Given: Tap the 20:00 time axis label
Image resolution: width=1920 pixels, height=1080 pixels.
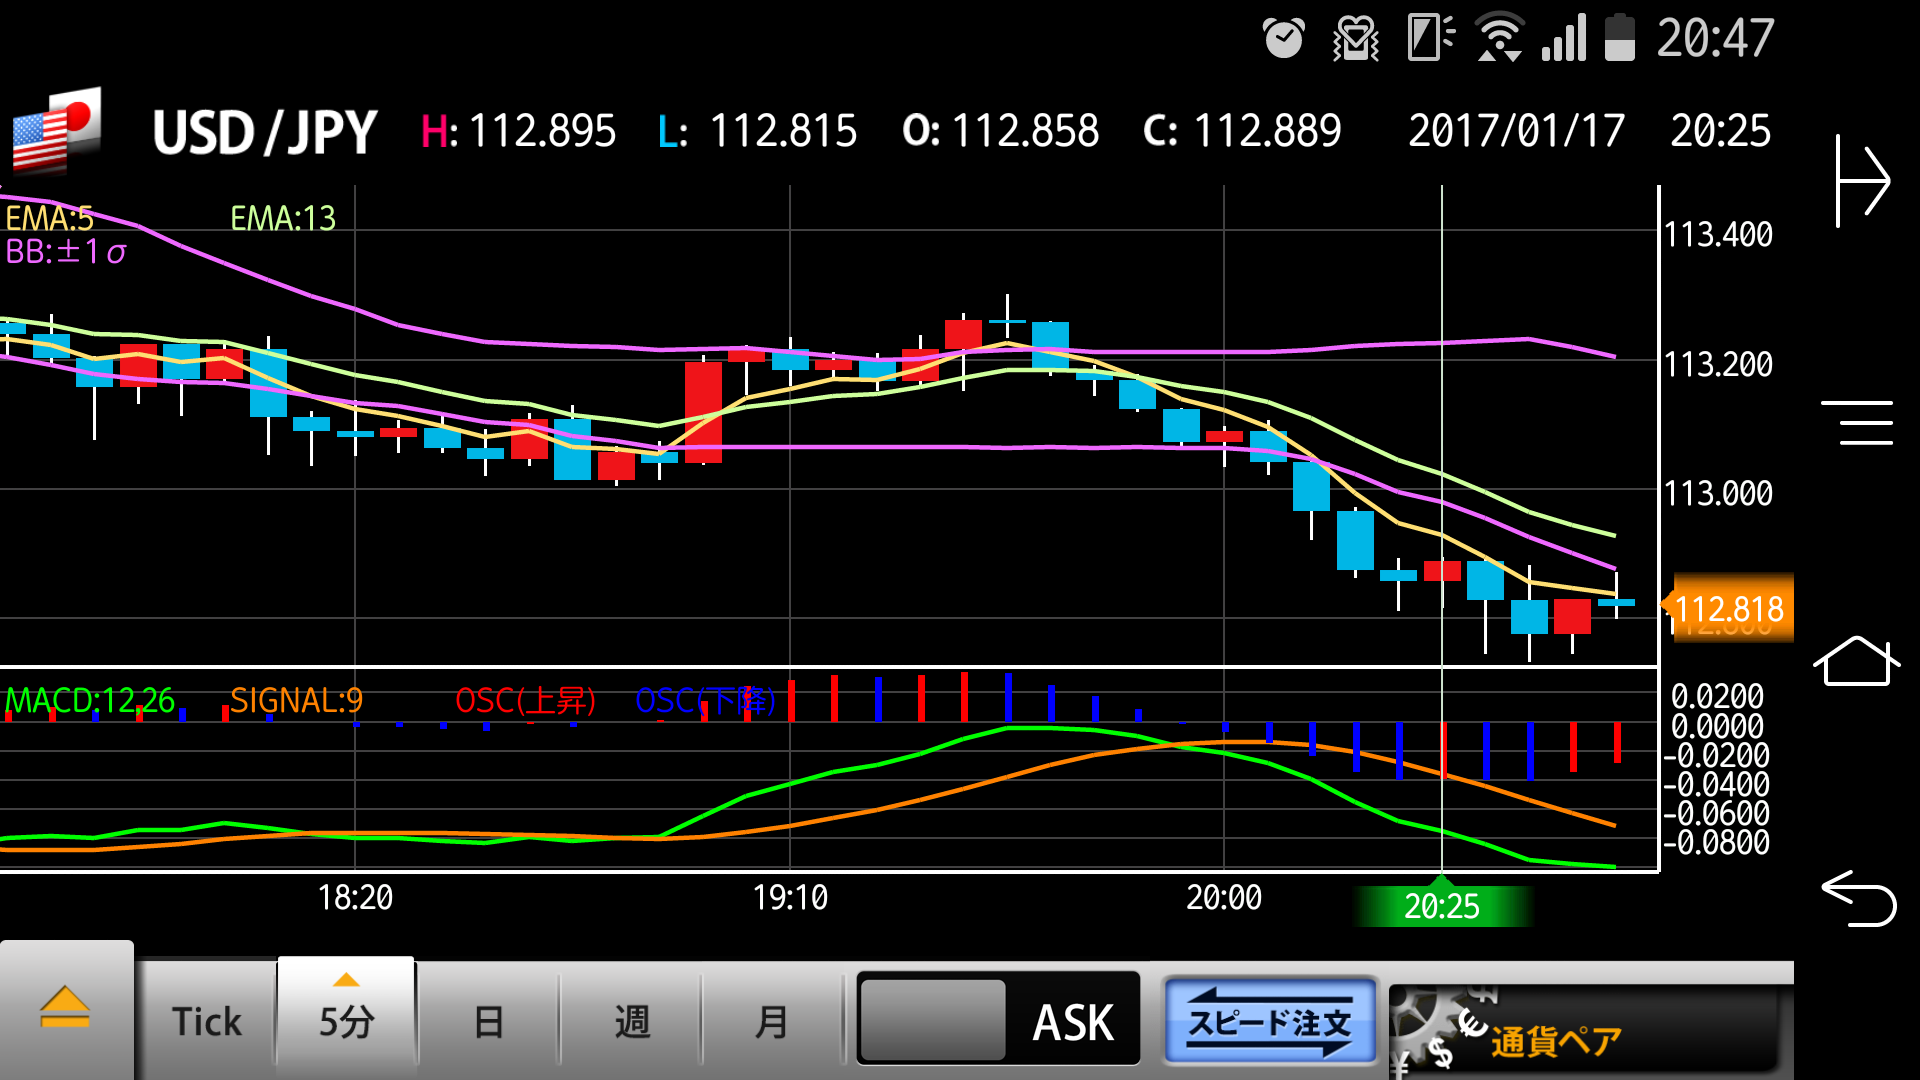Looking at the screenshot, I should point(1224,897).
